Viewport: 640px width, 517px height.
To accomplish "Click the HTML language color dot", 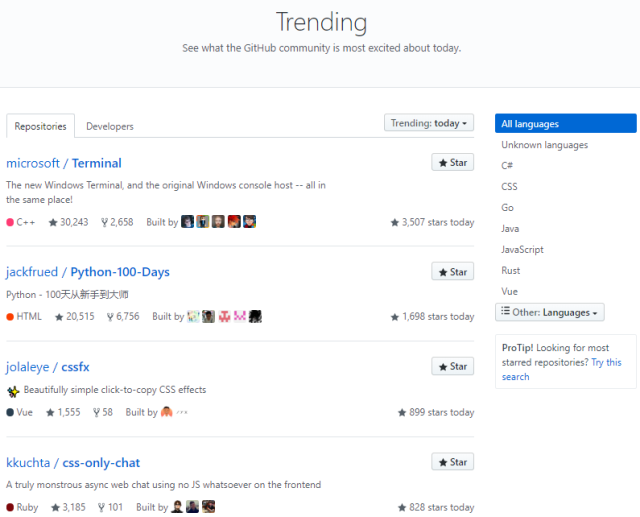I will pos(10,317).
